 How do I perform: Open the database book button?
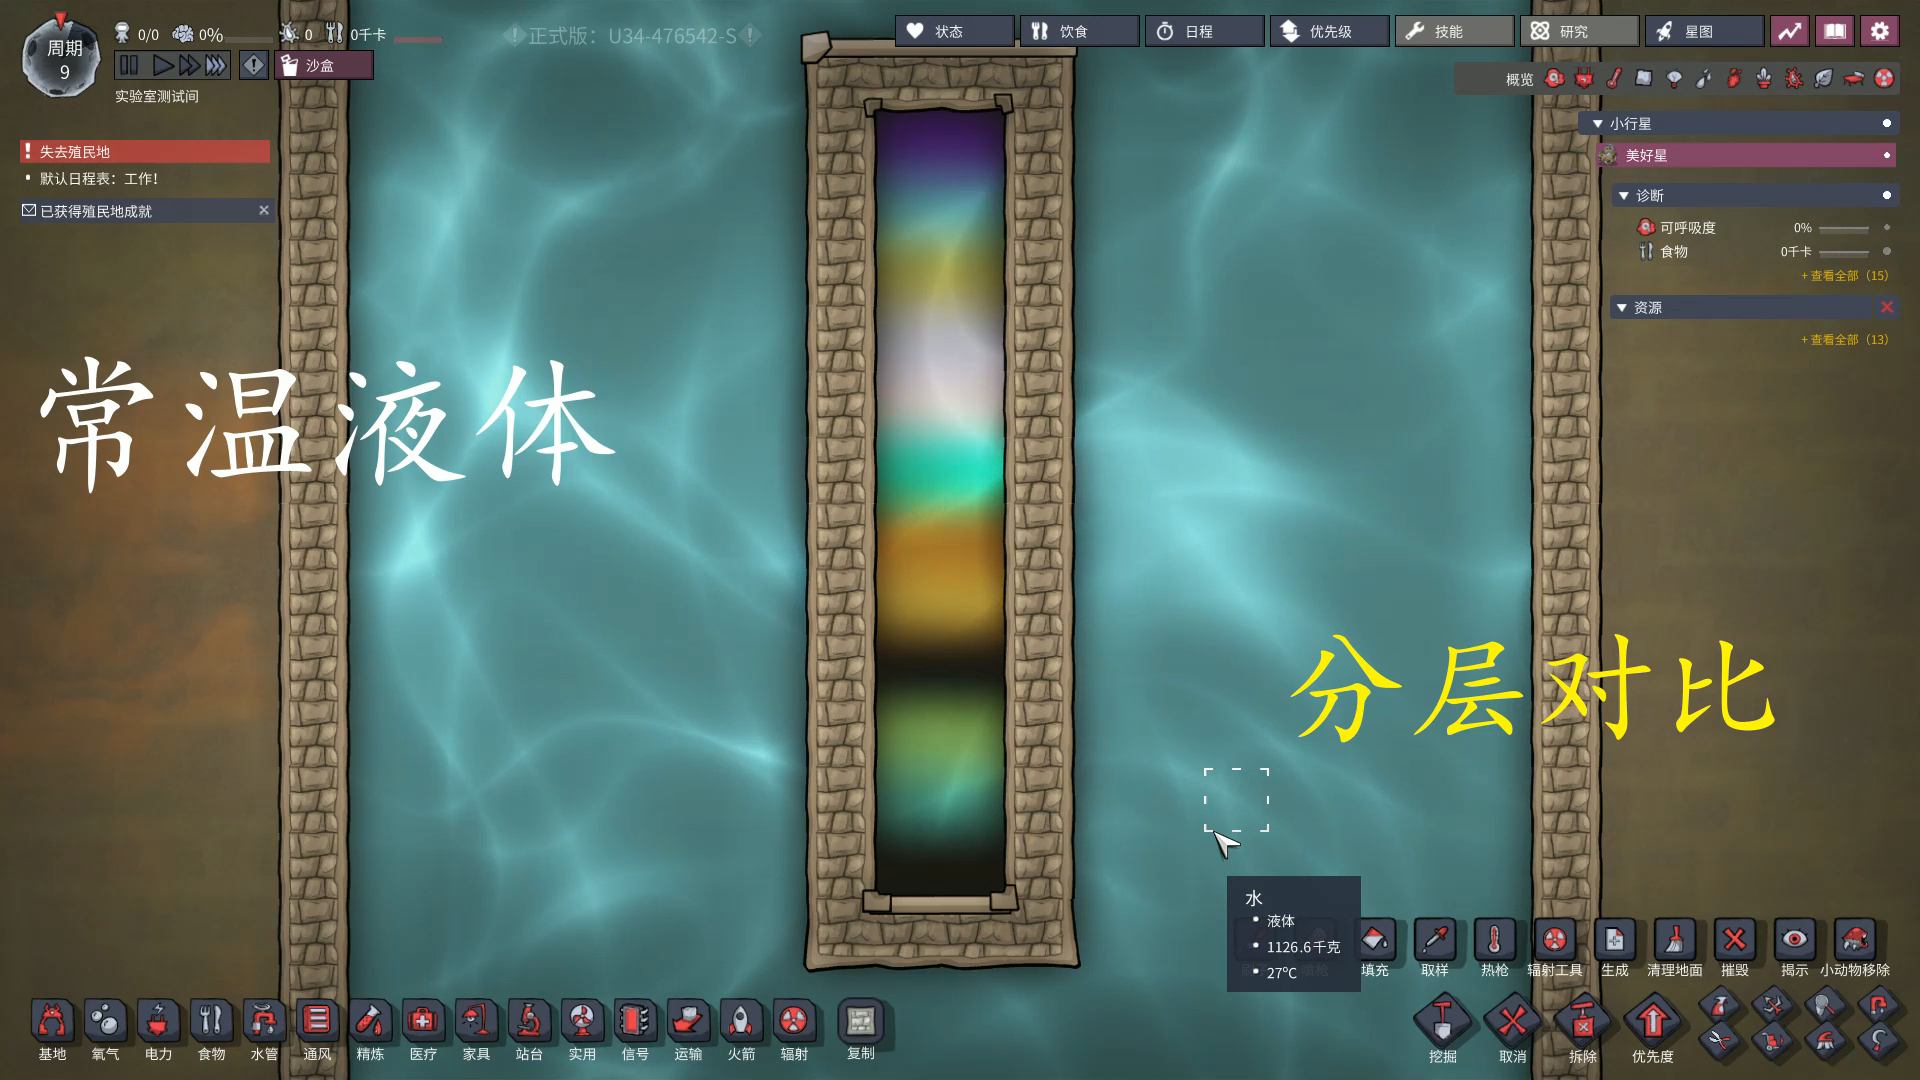click(1835, 32)
